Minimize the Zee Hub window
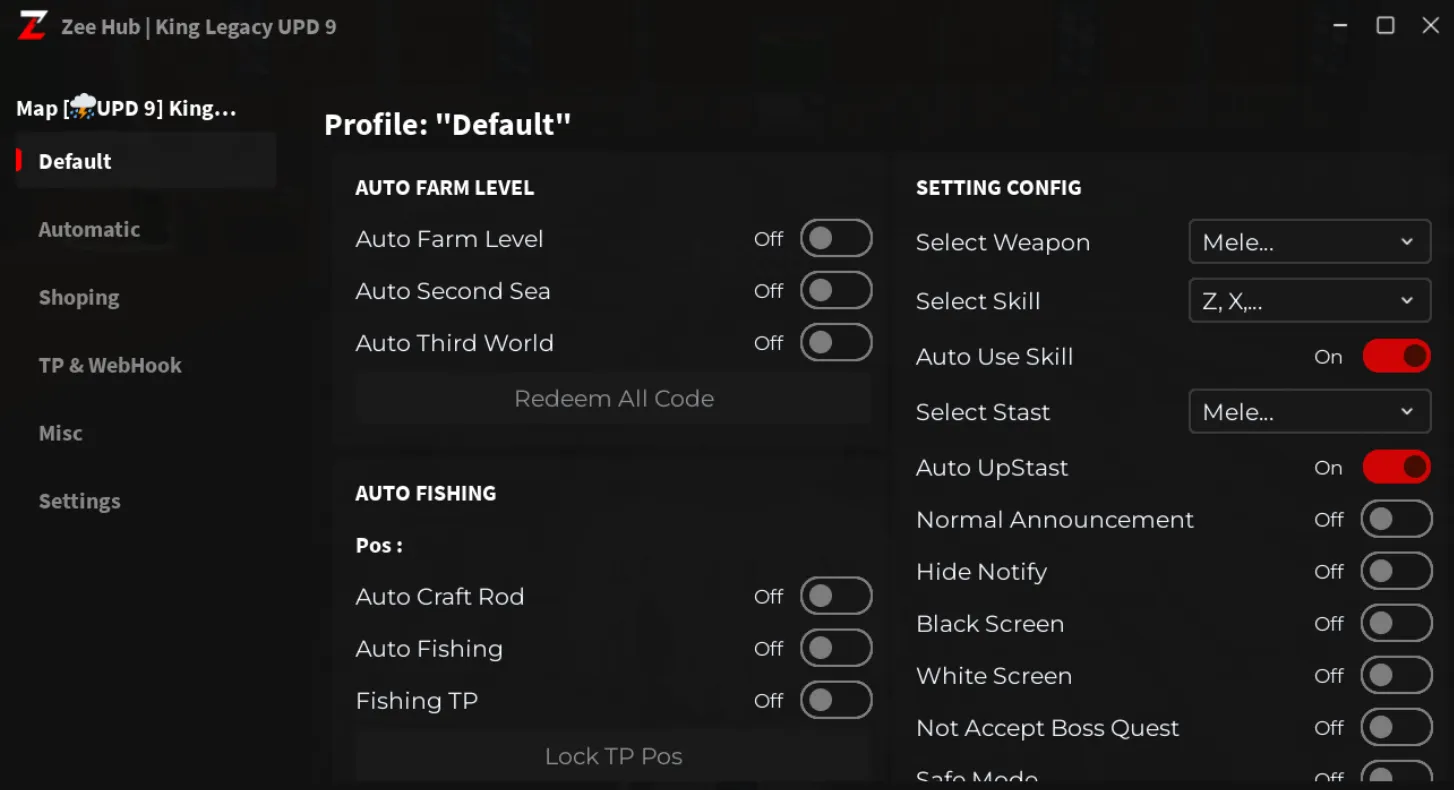This screenshot has height=790, width=1454. (x=1340, y=26)
